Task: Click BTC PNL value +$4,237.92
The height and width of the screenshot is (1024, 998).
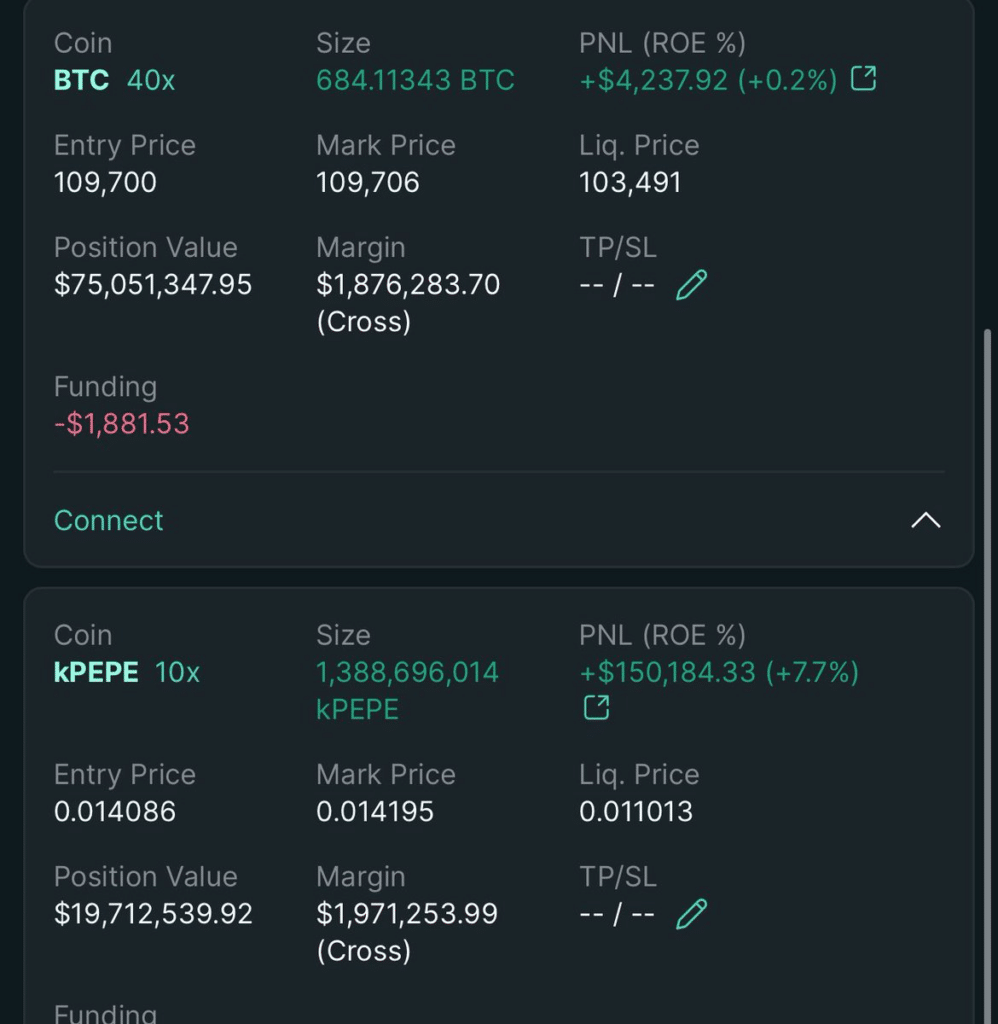Action: click(653, 80)
